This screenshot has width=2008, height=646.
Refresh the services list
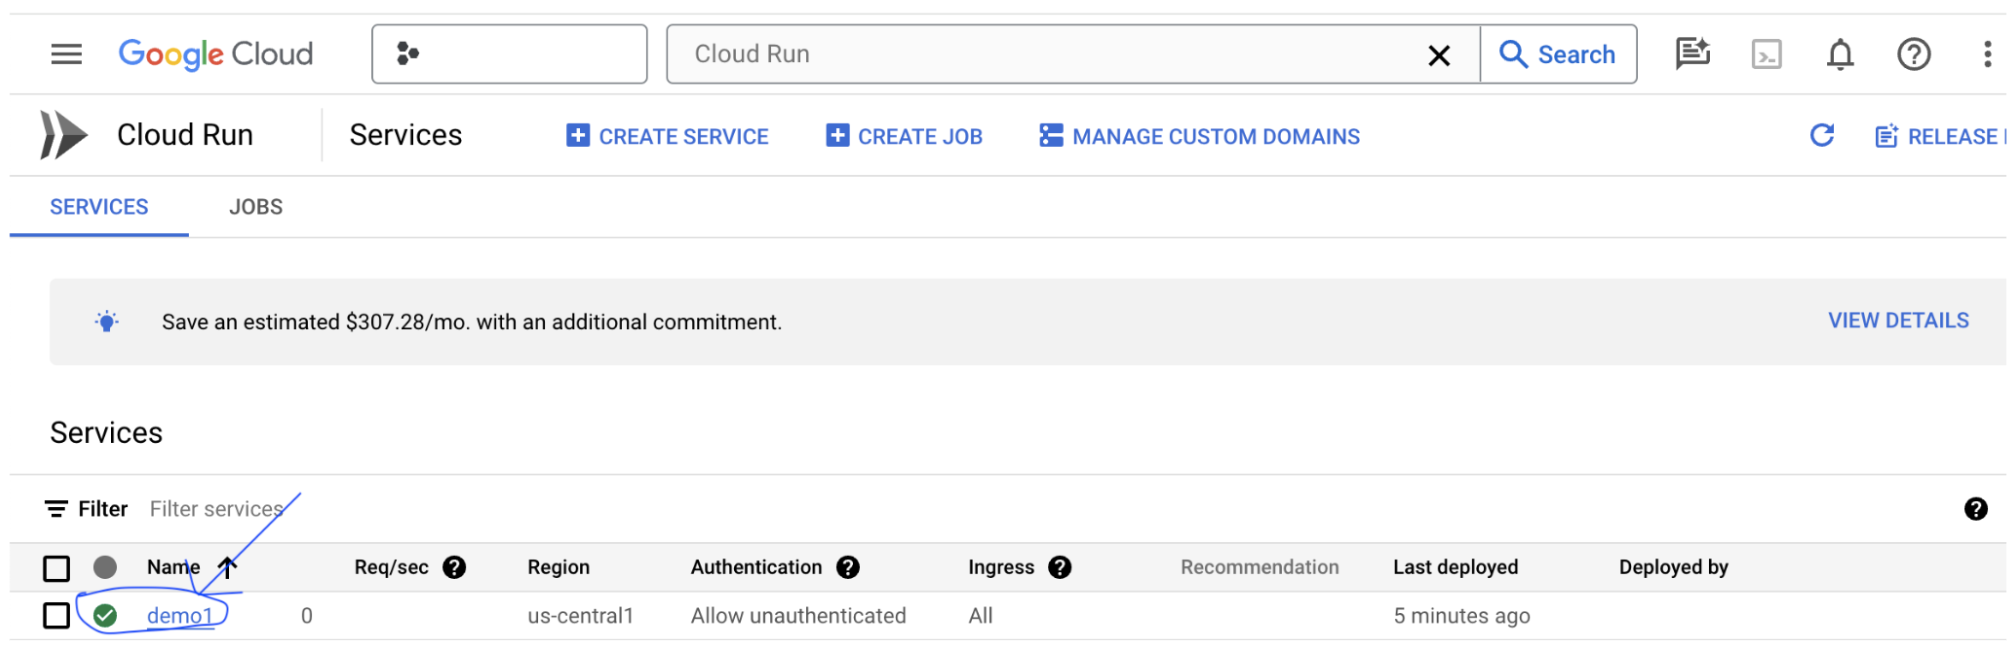coord(1821,135)
